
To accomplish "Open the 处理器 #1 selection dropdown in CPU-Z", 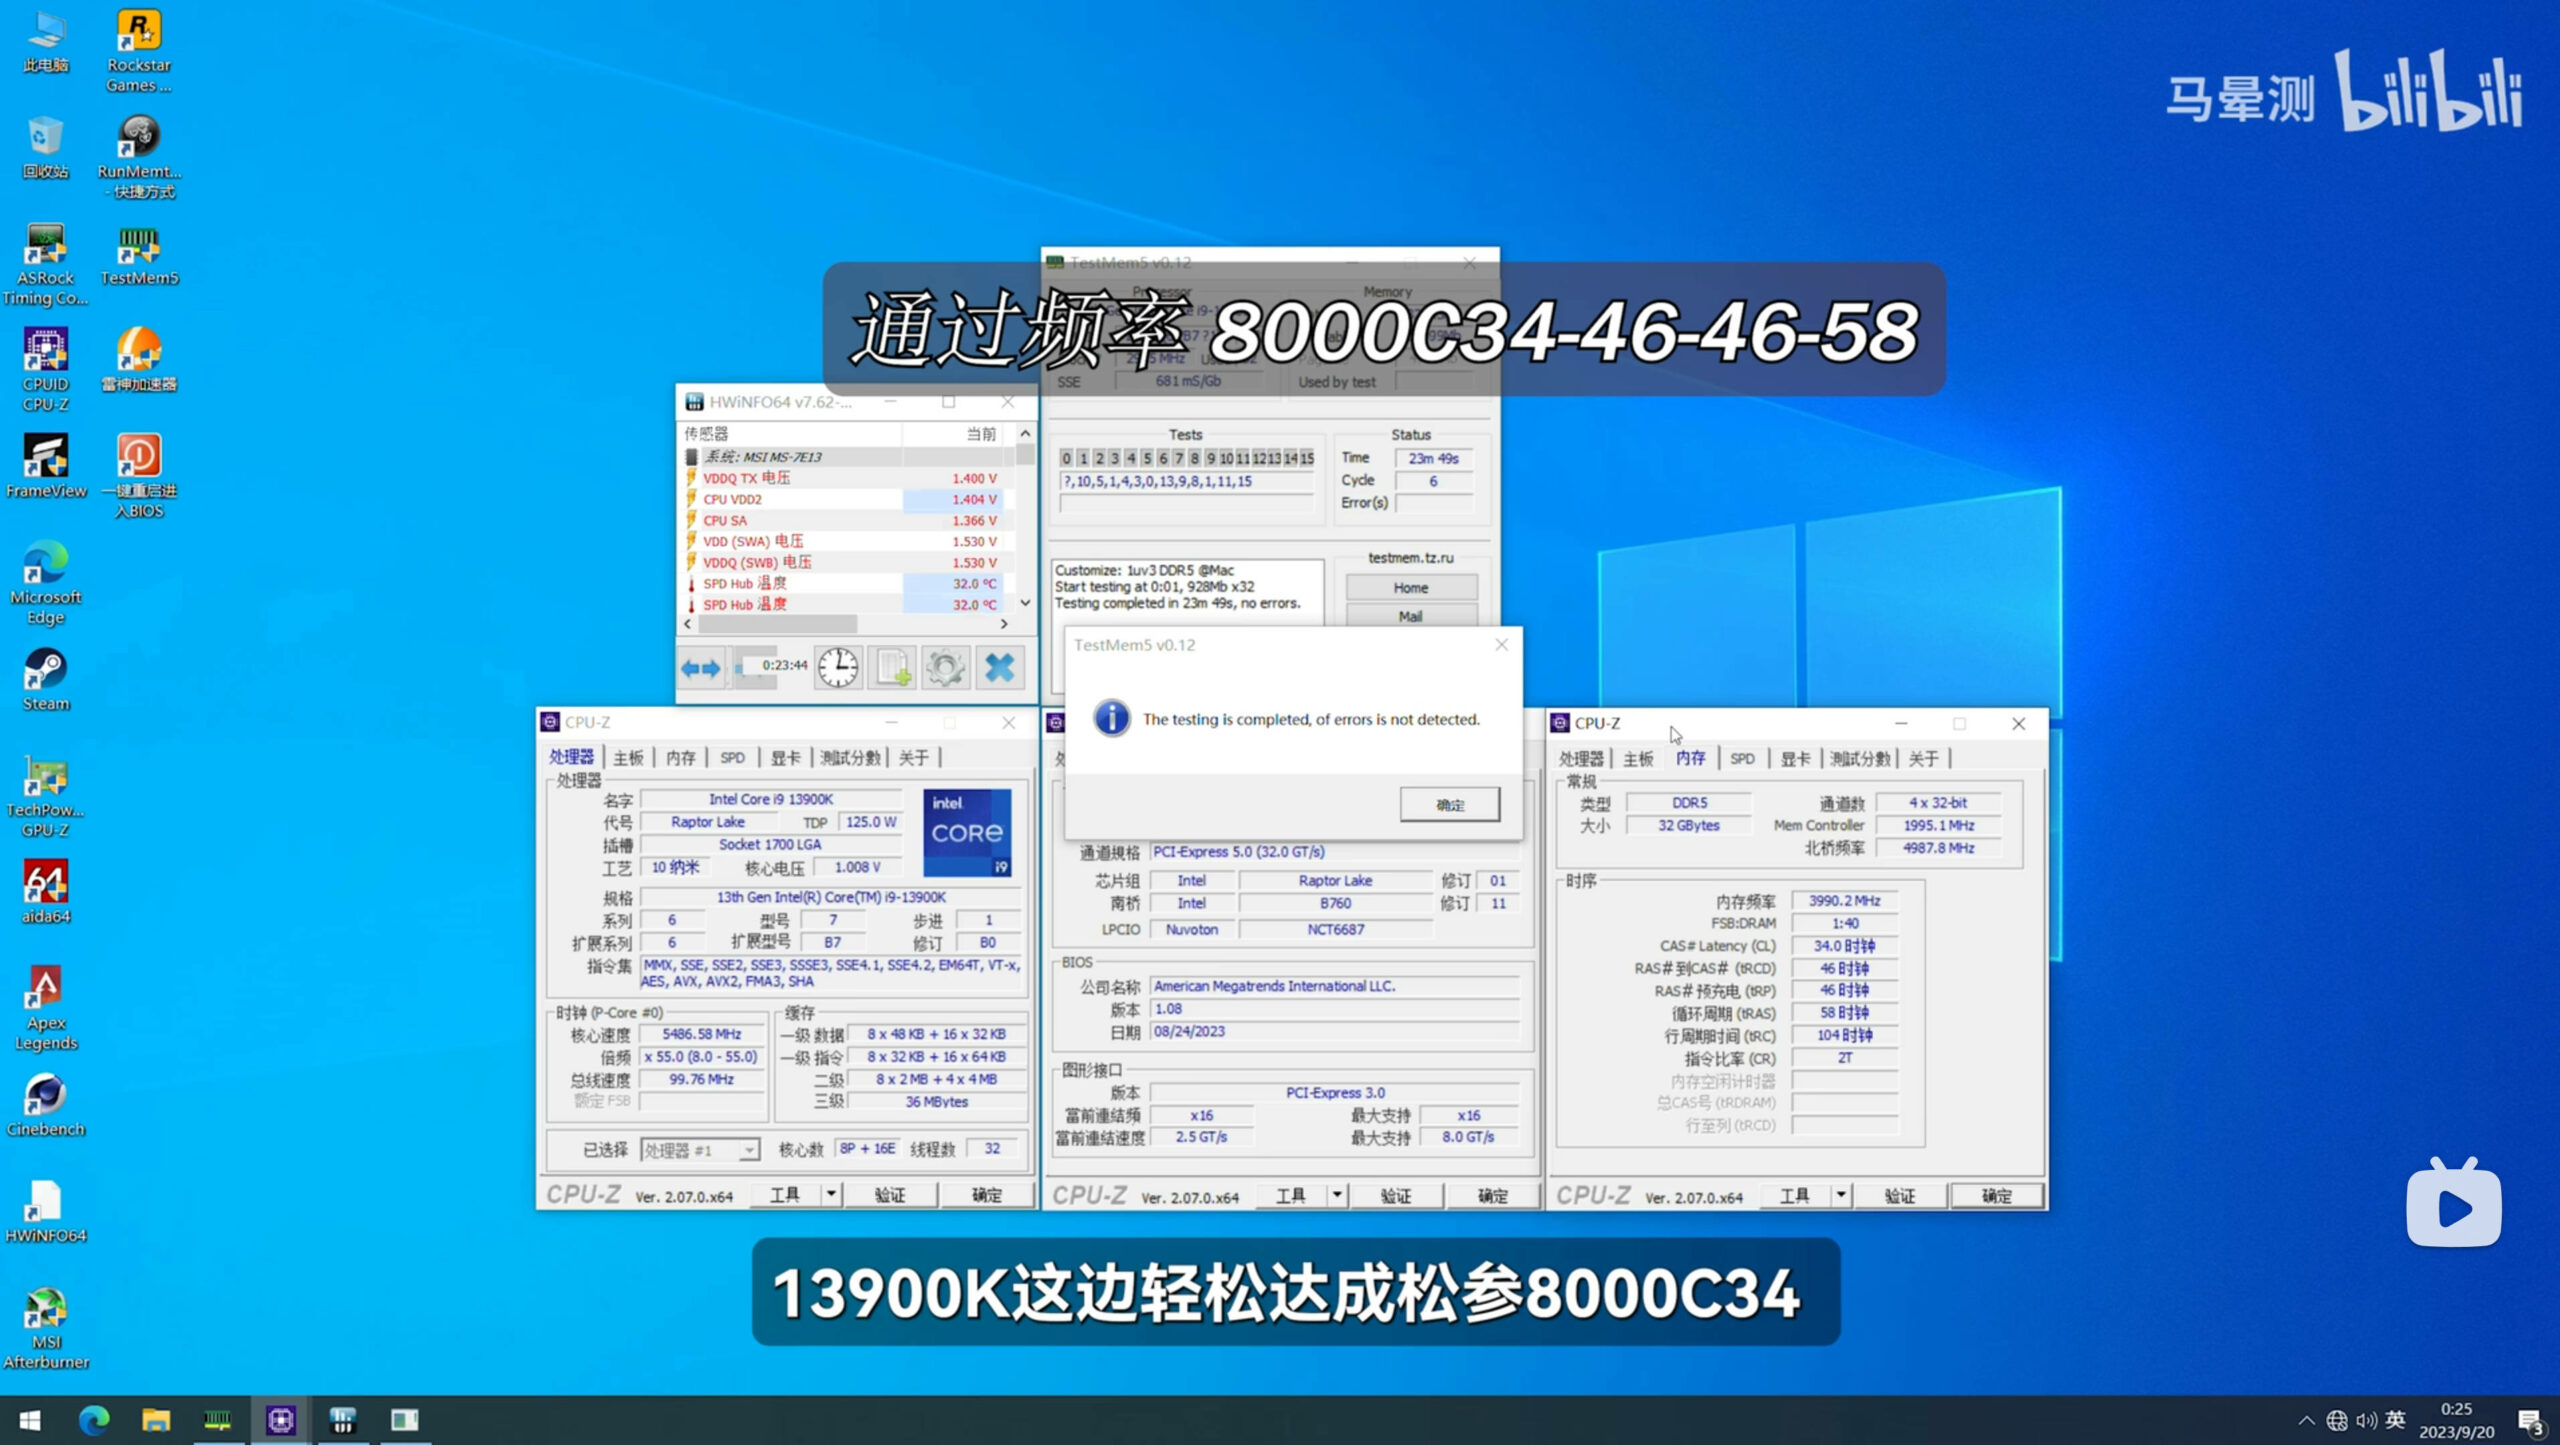I will pyautogui.click(x=700, y=1150).
